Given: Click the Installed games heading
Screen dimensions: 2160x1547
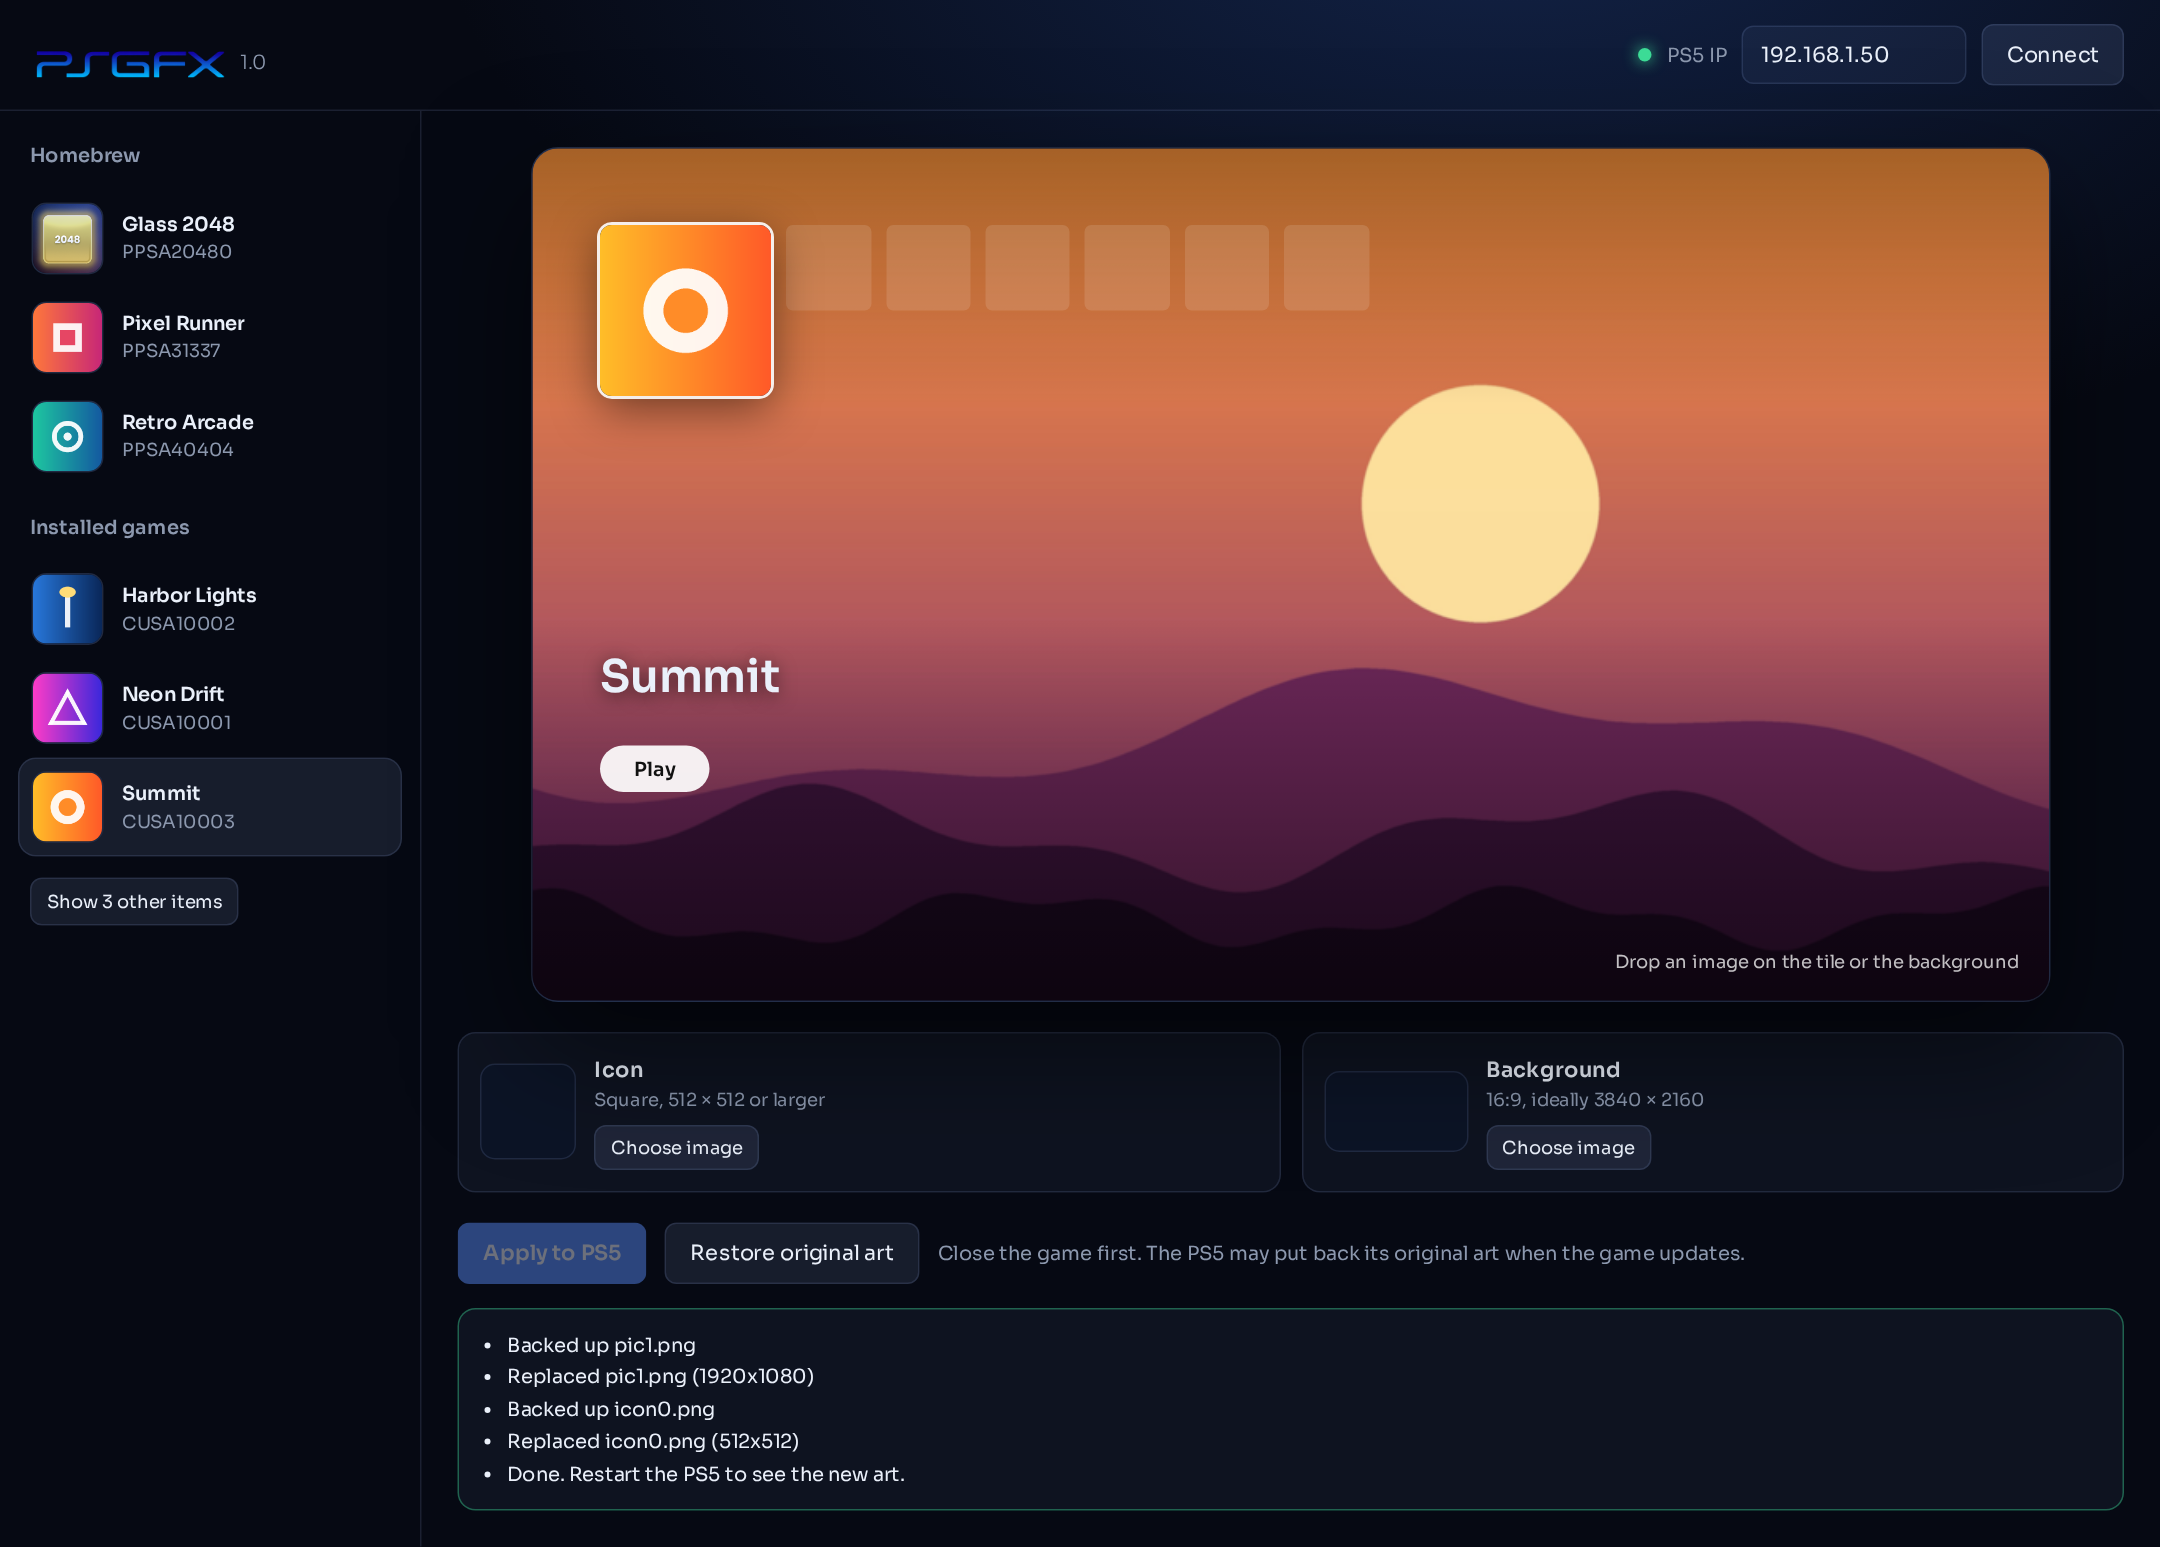Looking at the screenshot, I should click(x=110, y=527).
